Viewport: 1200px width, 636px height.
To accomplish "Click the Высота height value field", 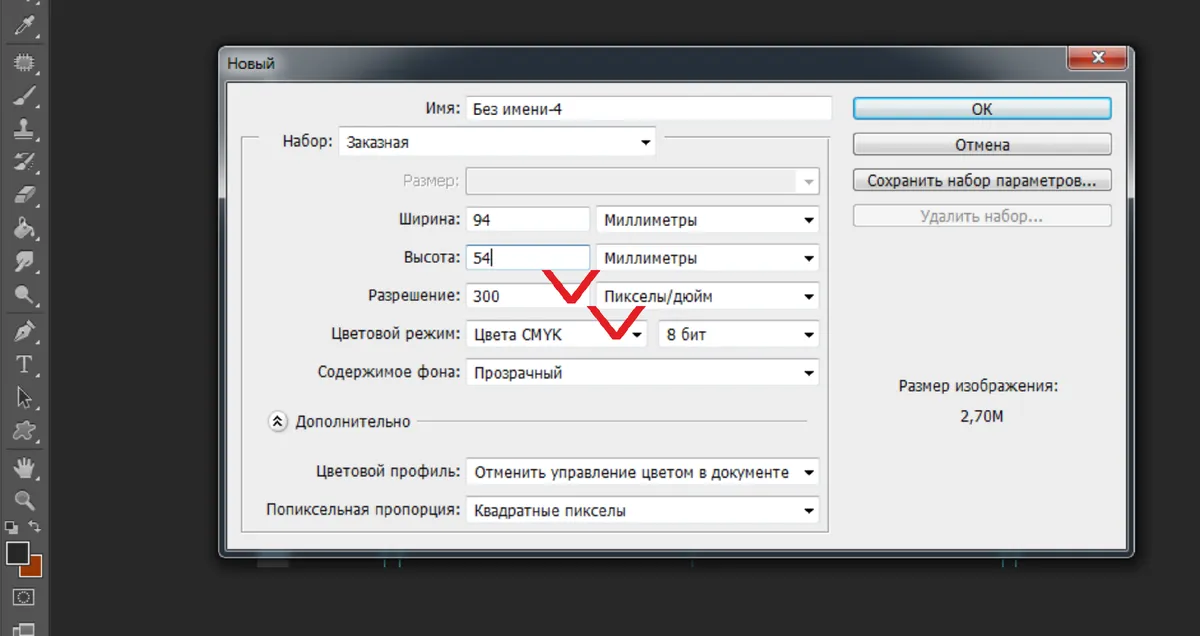I will tap(527, 258).
